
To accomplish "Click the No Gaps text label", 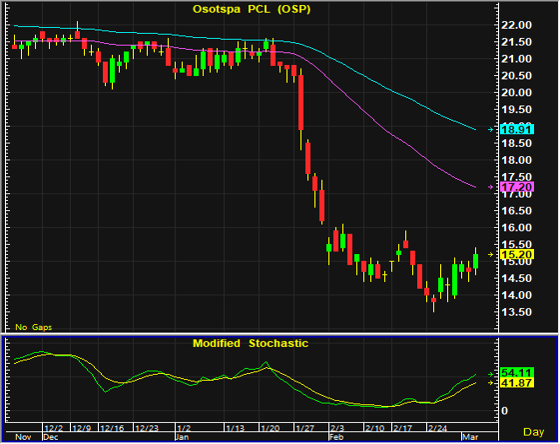I will [34, 327].
